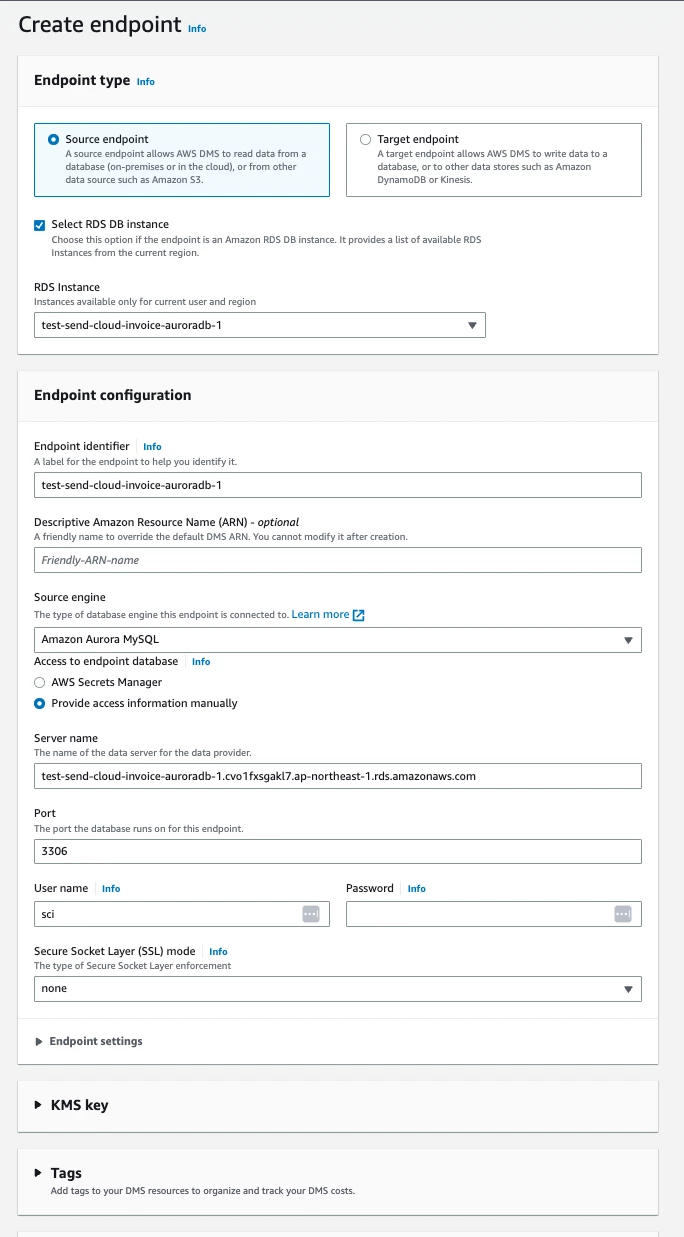The image size is (684, 1237).
Task: Click the password manager icon in Password field
Action: [623, 914]
